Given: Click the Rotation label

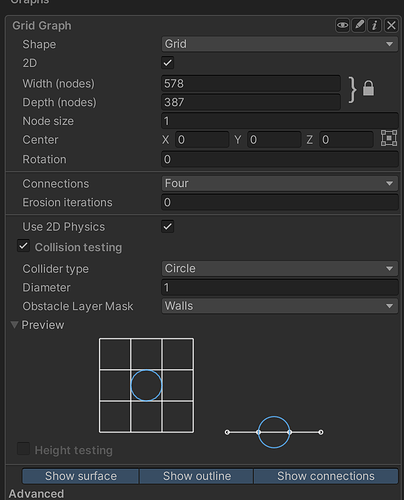Looking at the screenshot, I should click(44, 159).
